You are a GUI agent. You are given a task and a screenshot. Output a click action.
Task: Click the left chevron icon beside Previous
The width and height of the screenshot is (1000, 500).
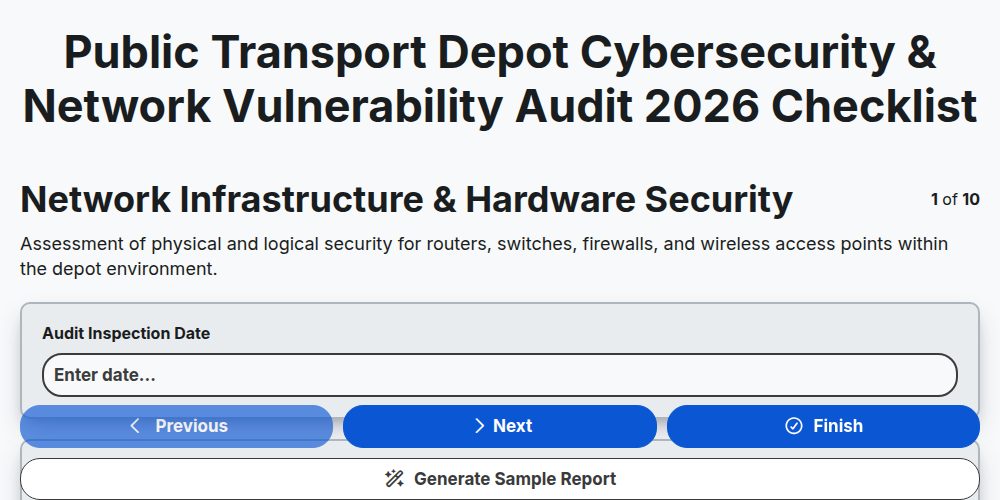[135, 426]
